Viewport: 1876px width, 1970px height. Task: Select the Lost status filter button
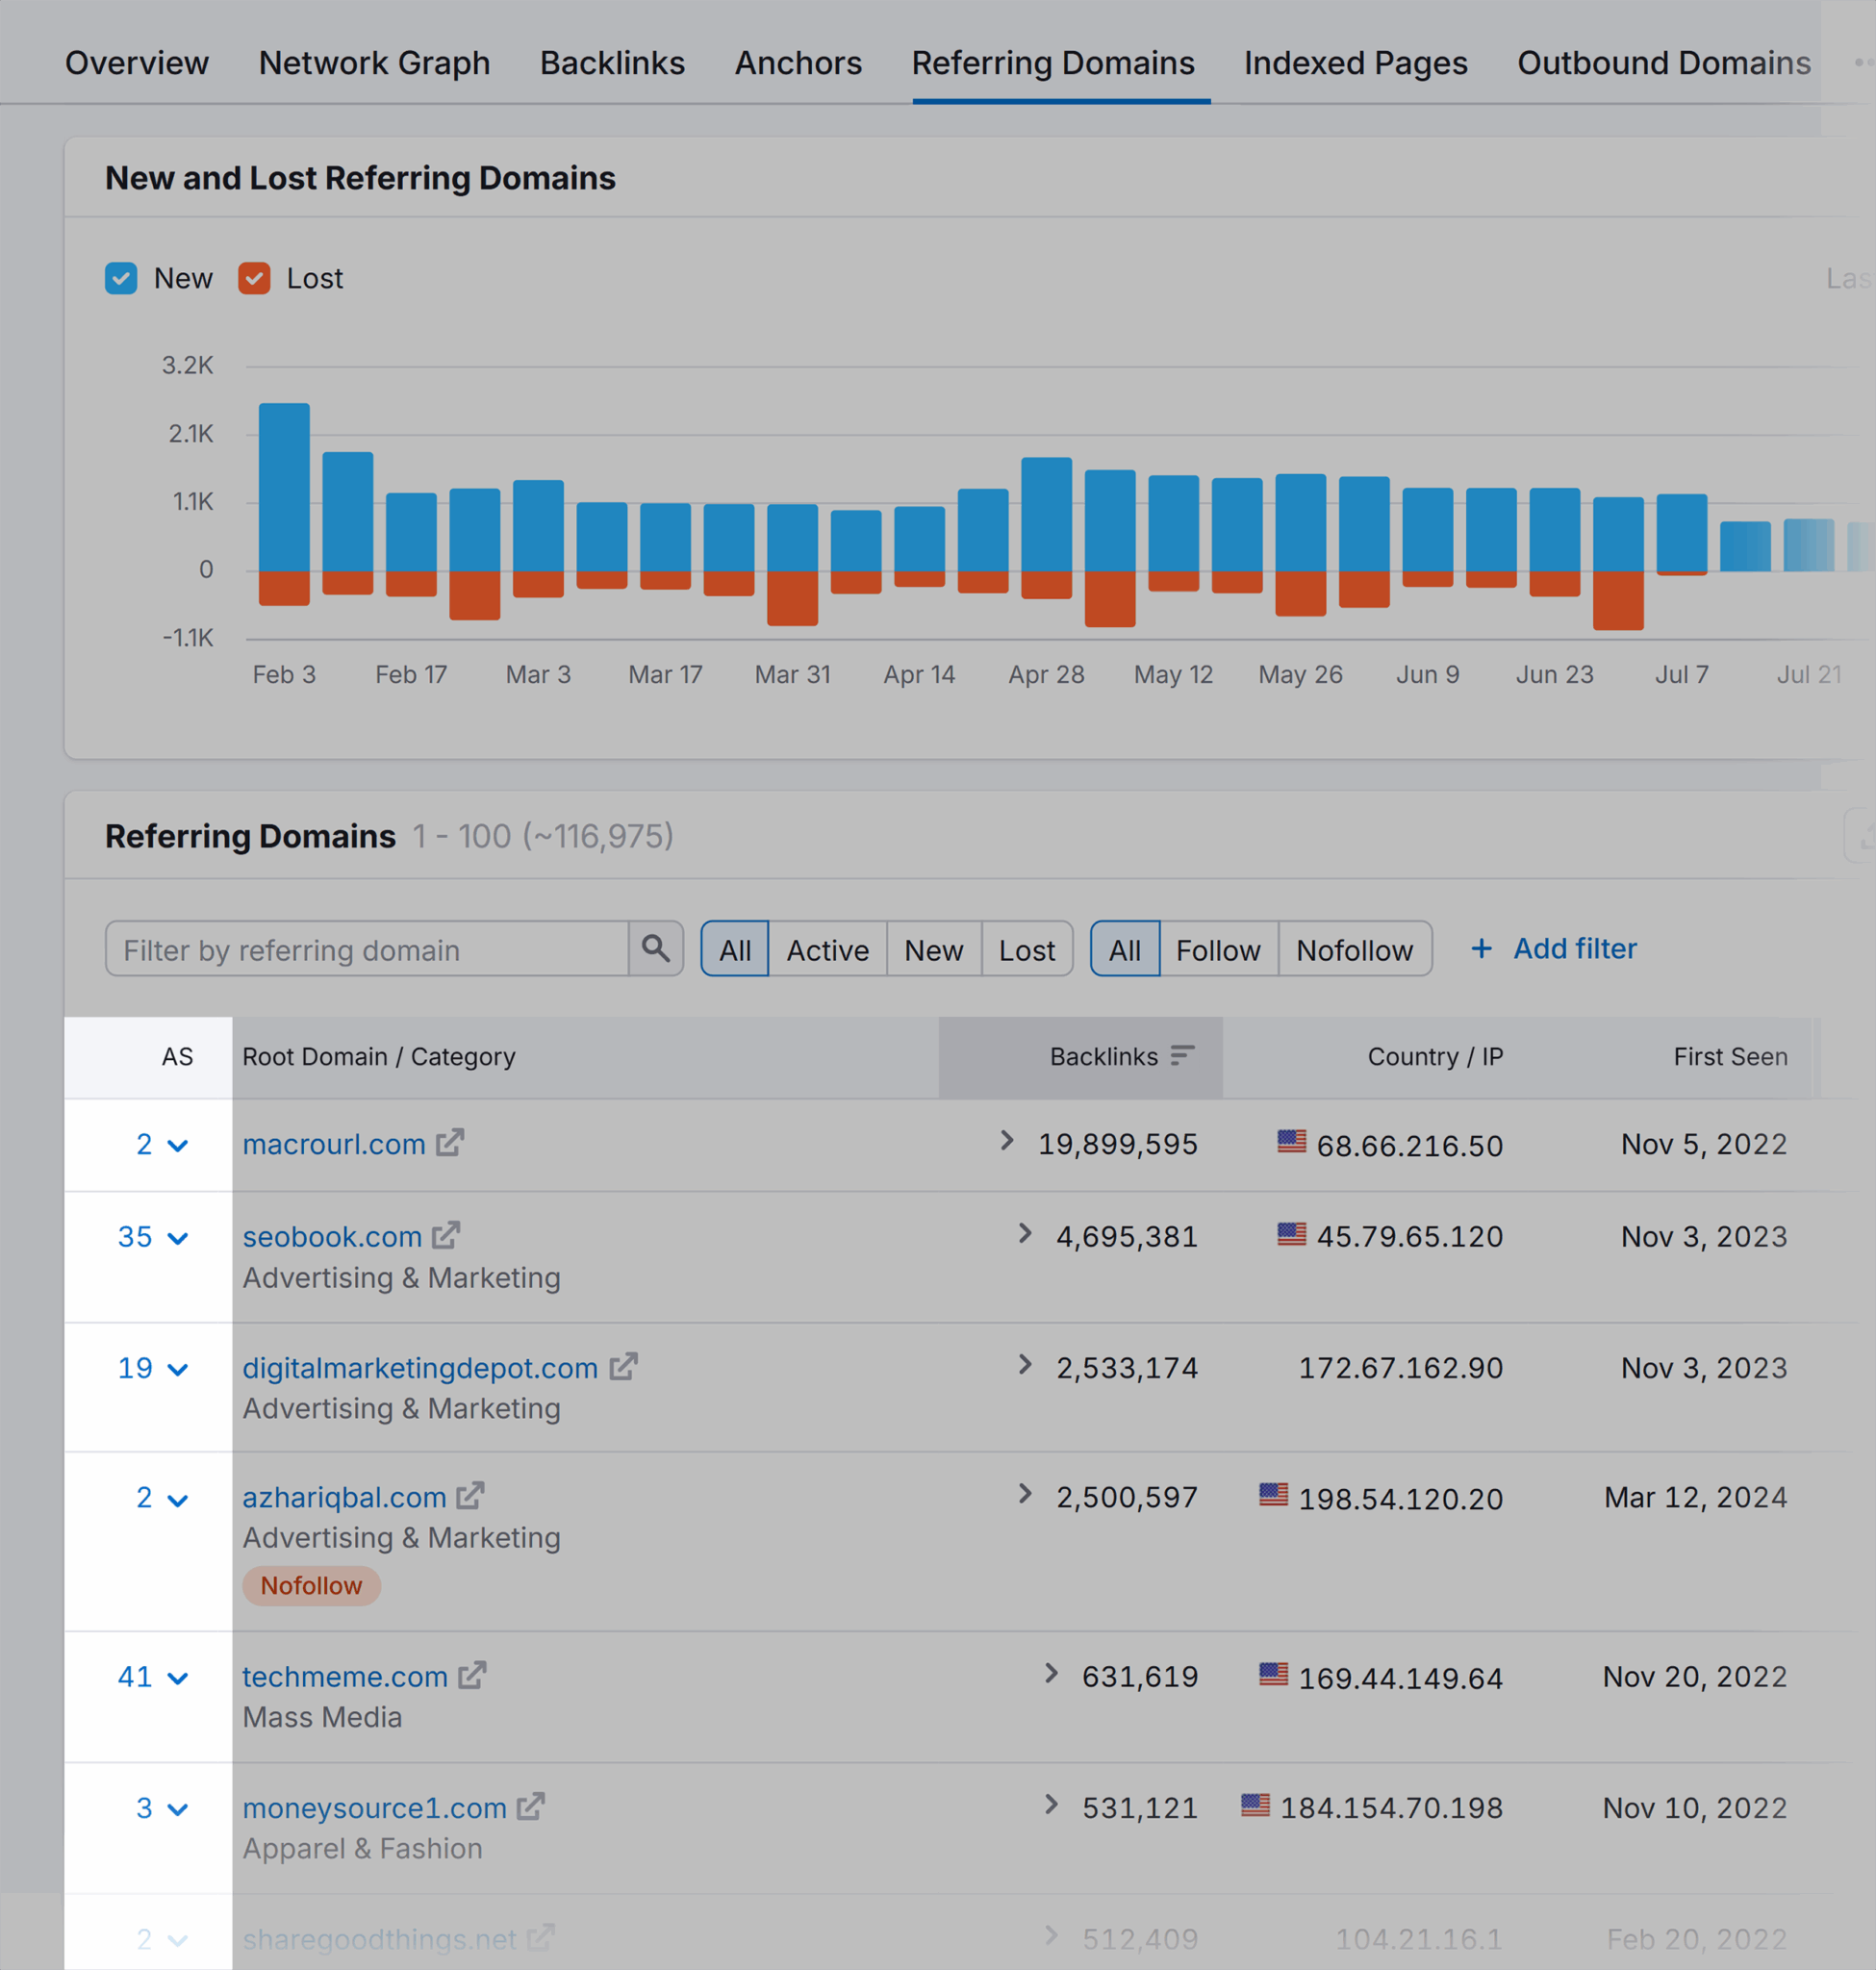coord(1026,949)
